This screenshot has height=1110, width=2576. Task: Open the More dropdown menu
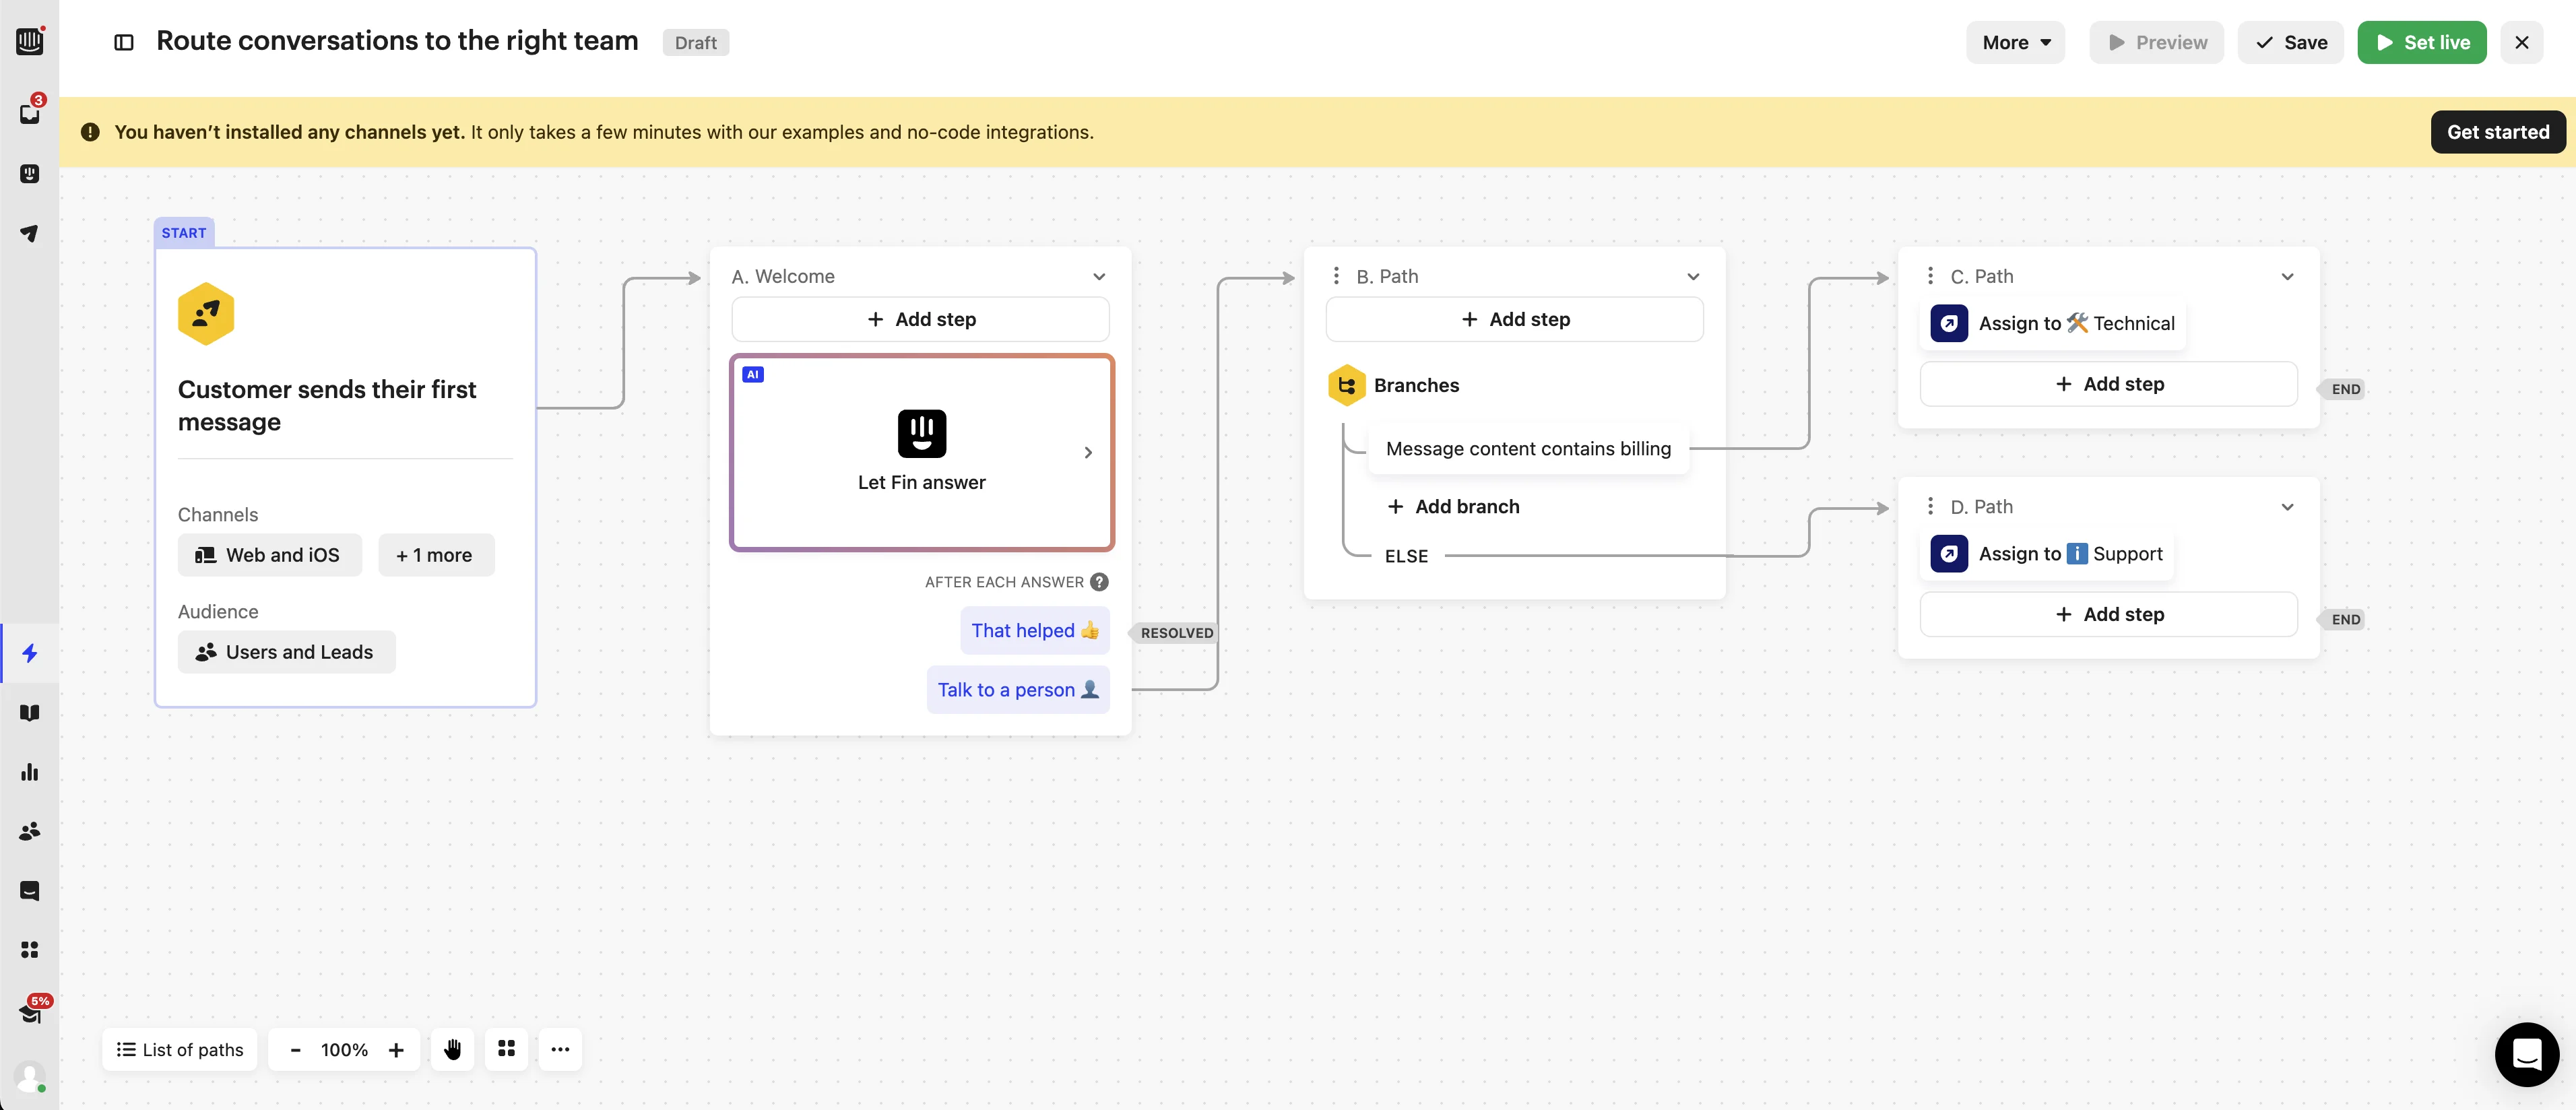point(2015,42)
